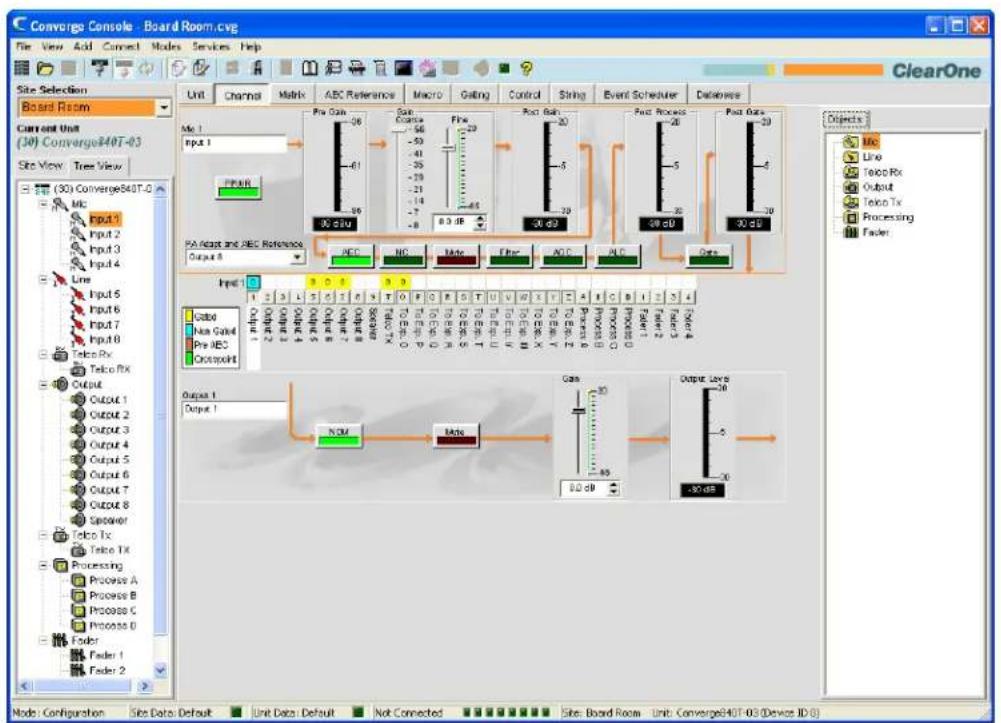The image size is (1001, 723).
Task: Select the Processing object in Objects panel
Action: pyautogui.click(x=879, y=217)
